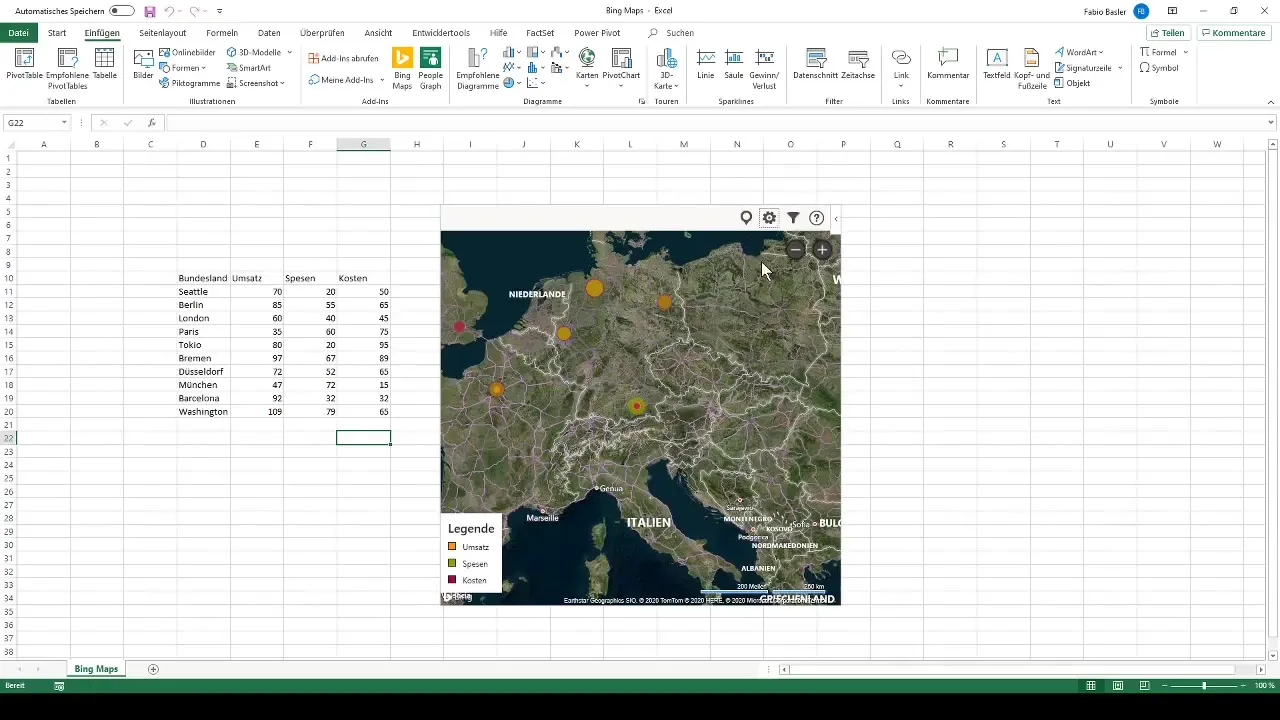Insert a Textfeld
This screenshot has width=1280, height=720.
(996, 64)
